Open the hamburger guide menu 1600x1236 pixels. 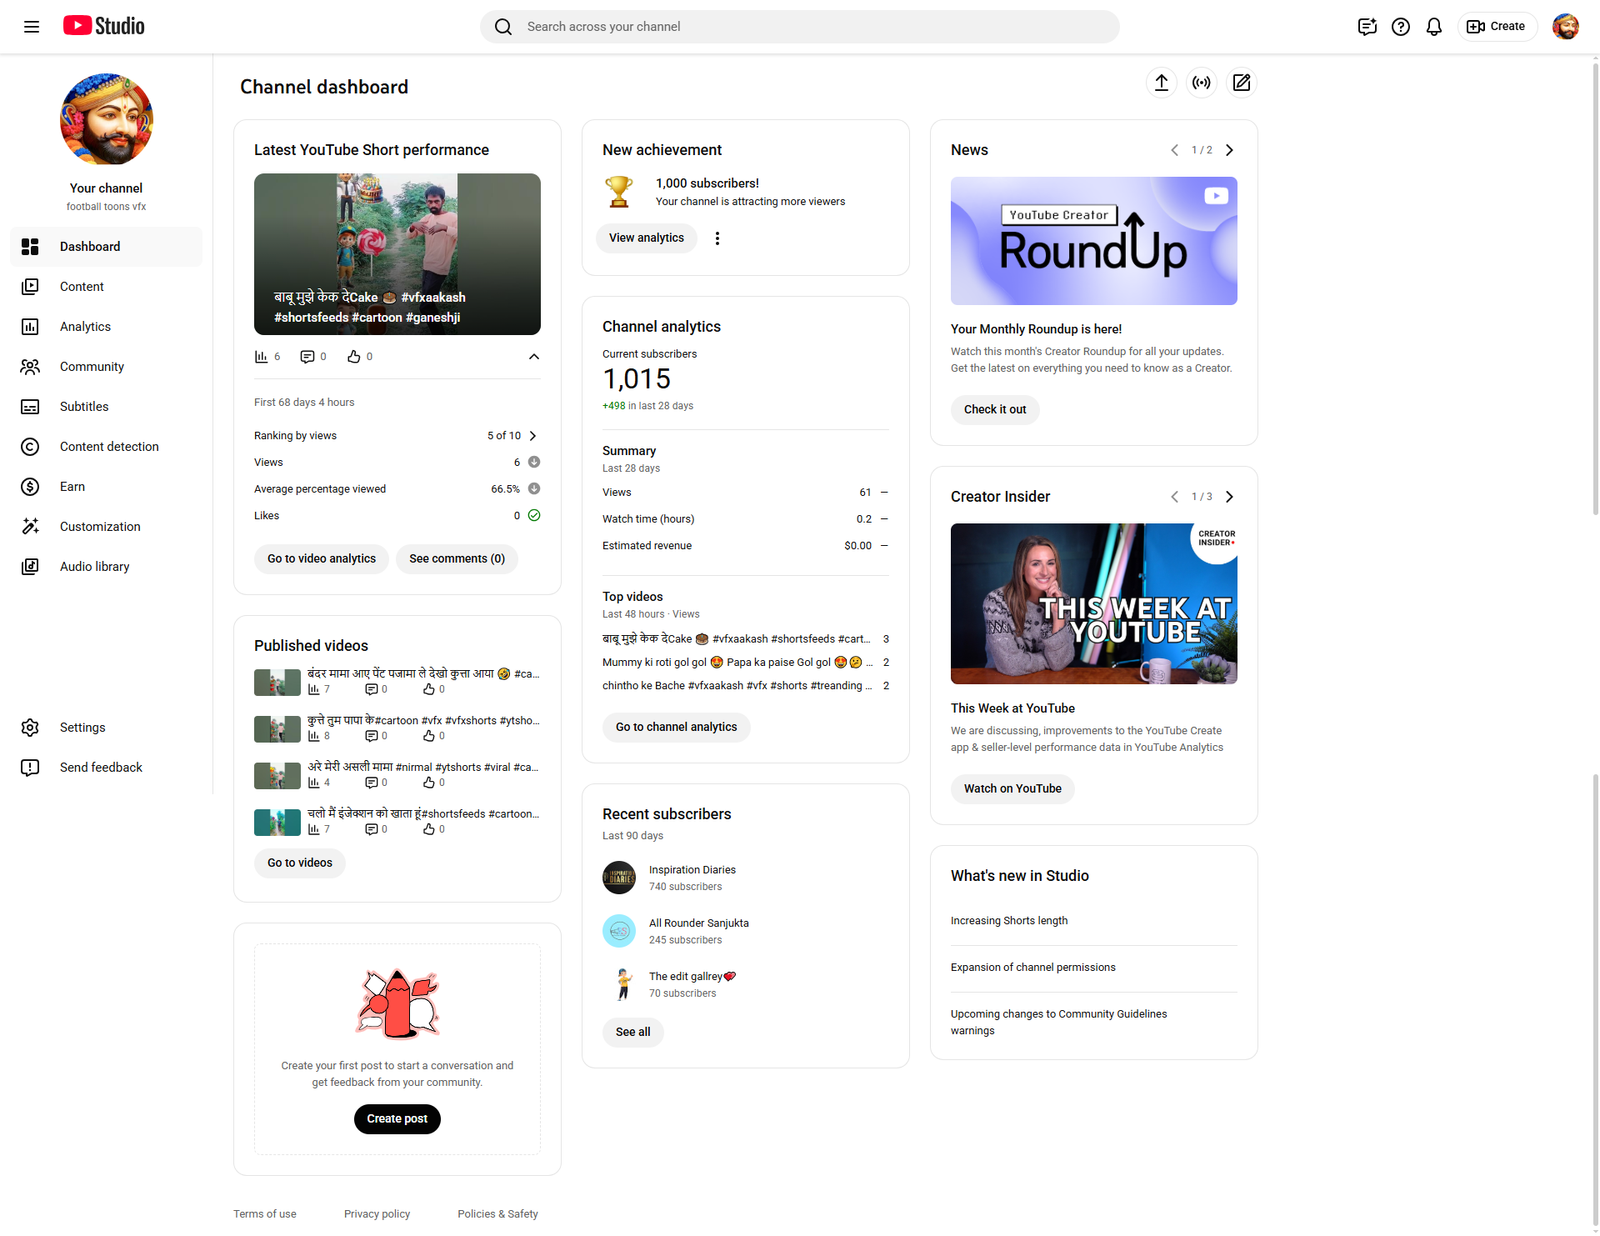point(31,27)
